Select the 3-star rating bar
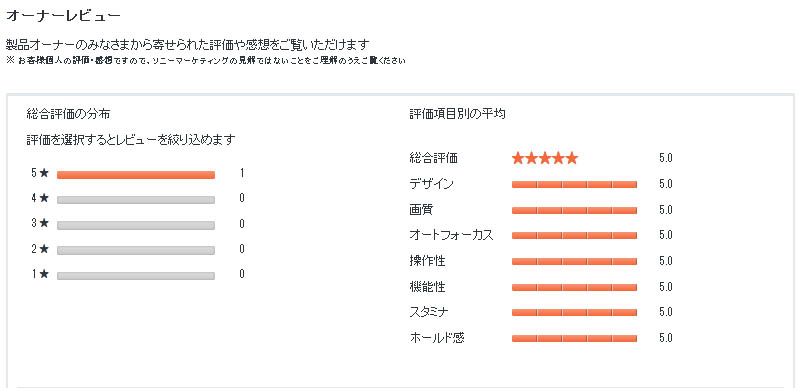Screen dimensions: 800x388 [x=136, y=225]
